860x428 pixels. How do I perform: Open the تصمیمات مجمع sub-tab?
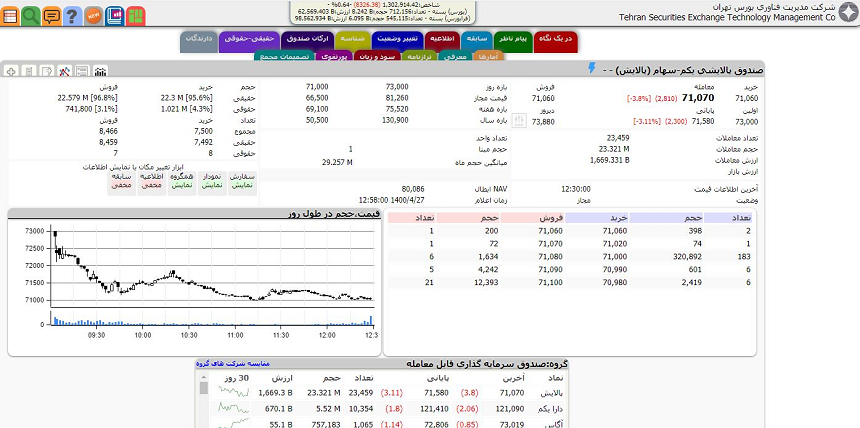285,57
